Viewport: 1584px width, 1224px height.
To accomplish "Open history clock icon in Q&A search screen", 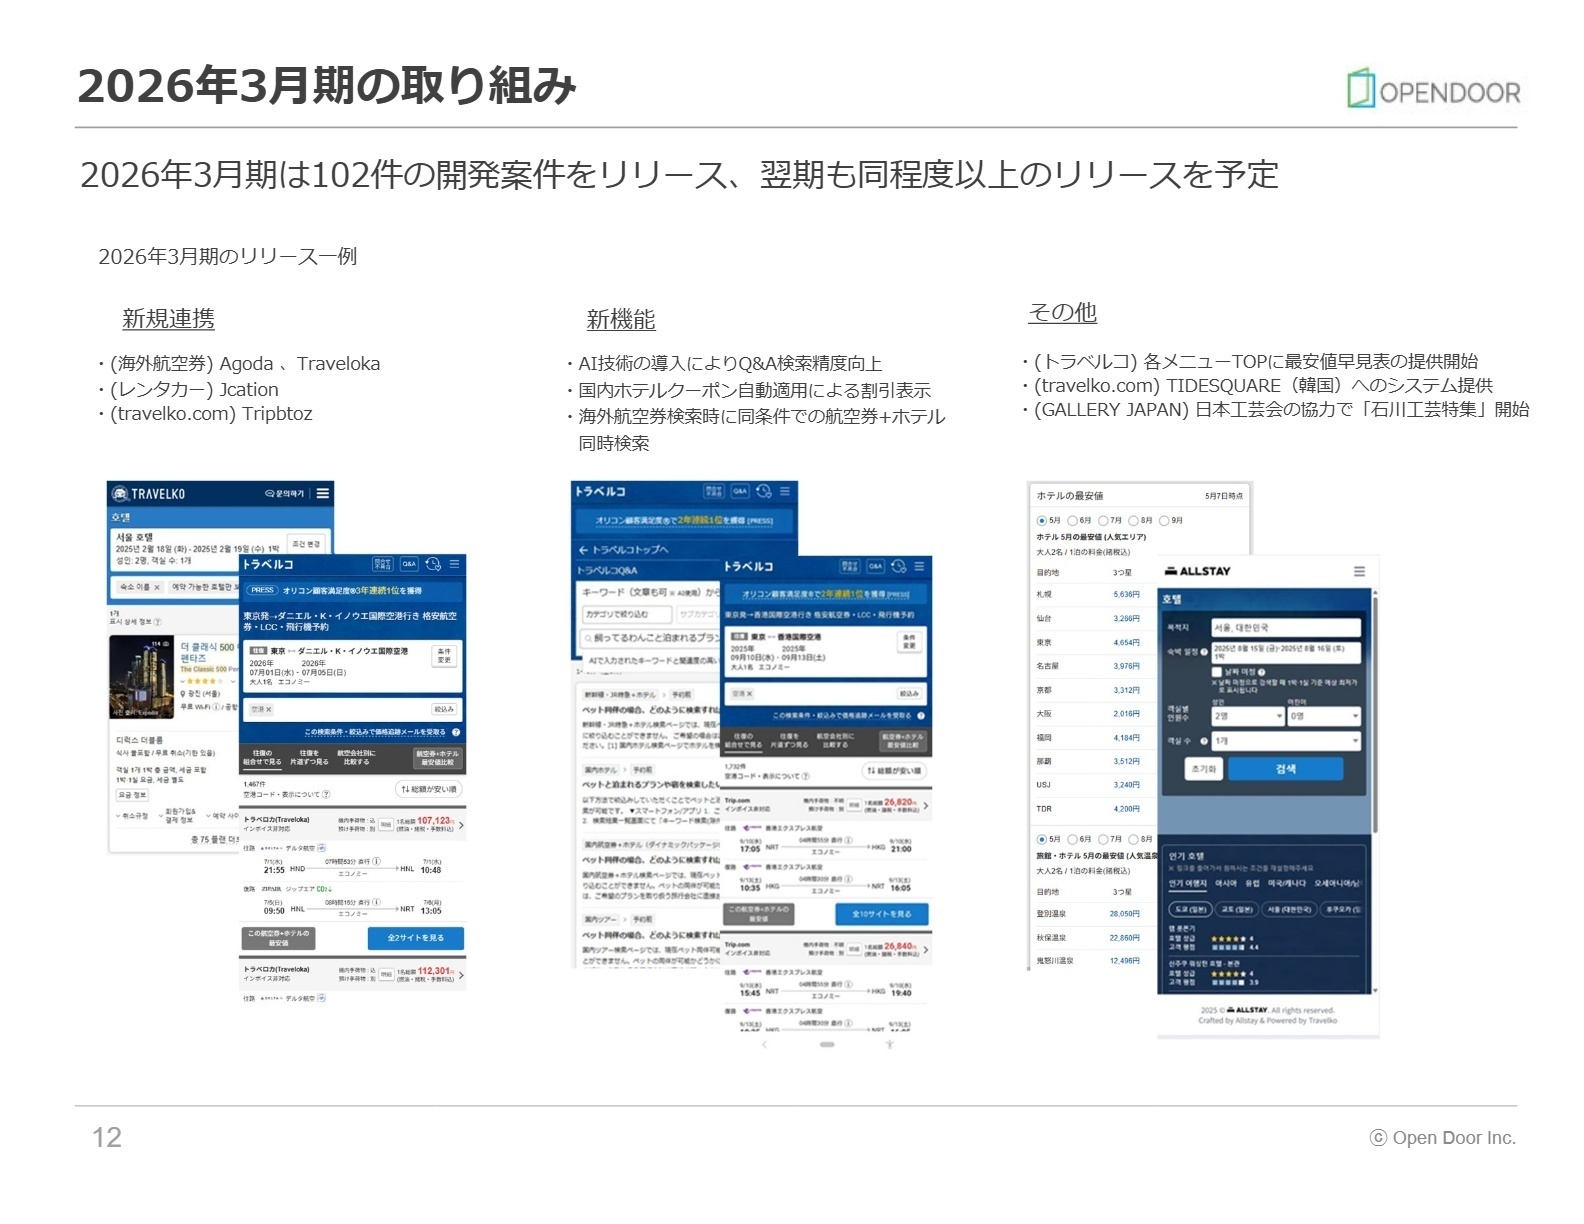I will click(764, 491).
